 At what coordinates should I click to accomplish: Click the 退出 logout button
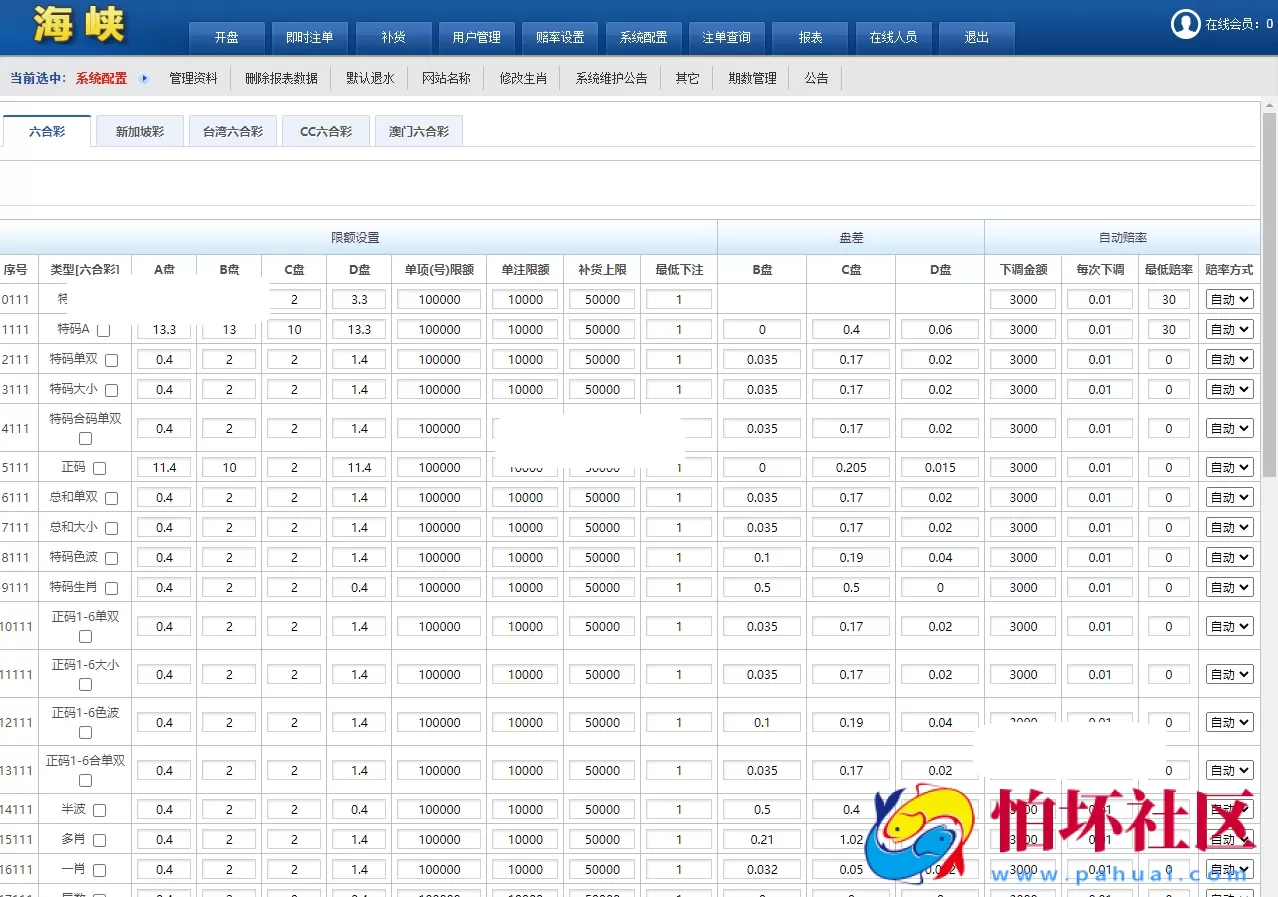point(976,37)
